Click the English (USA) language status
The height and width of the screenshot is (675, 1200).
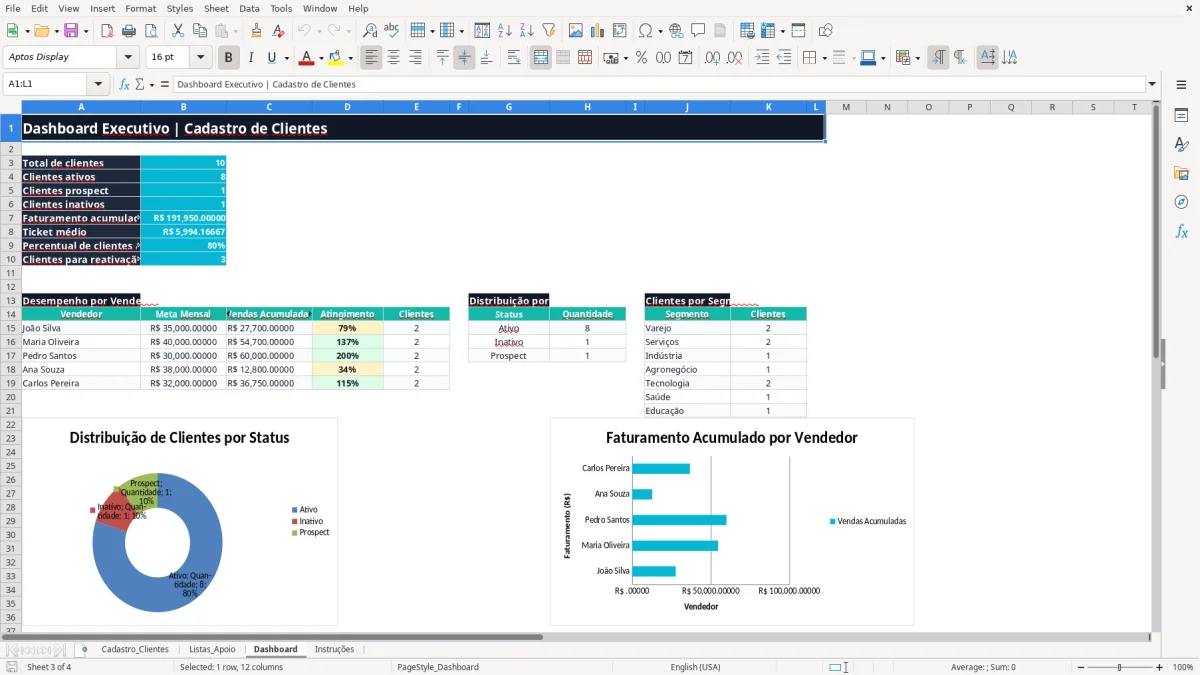[x=695, y=667]
